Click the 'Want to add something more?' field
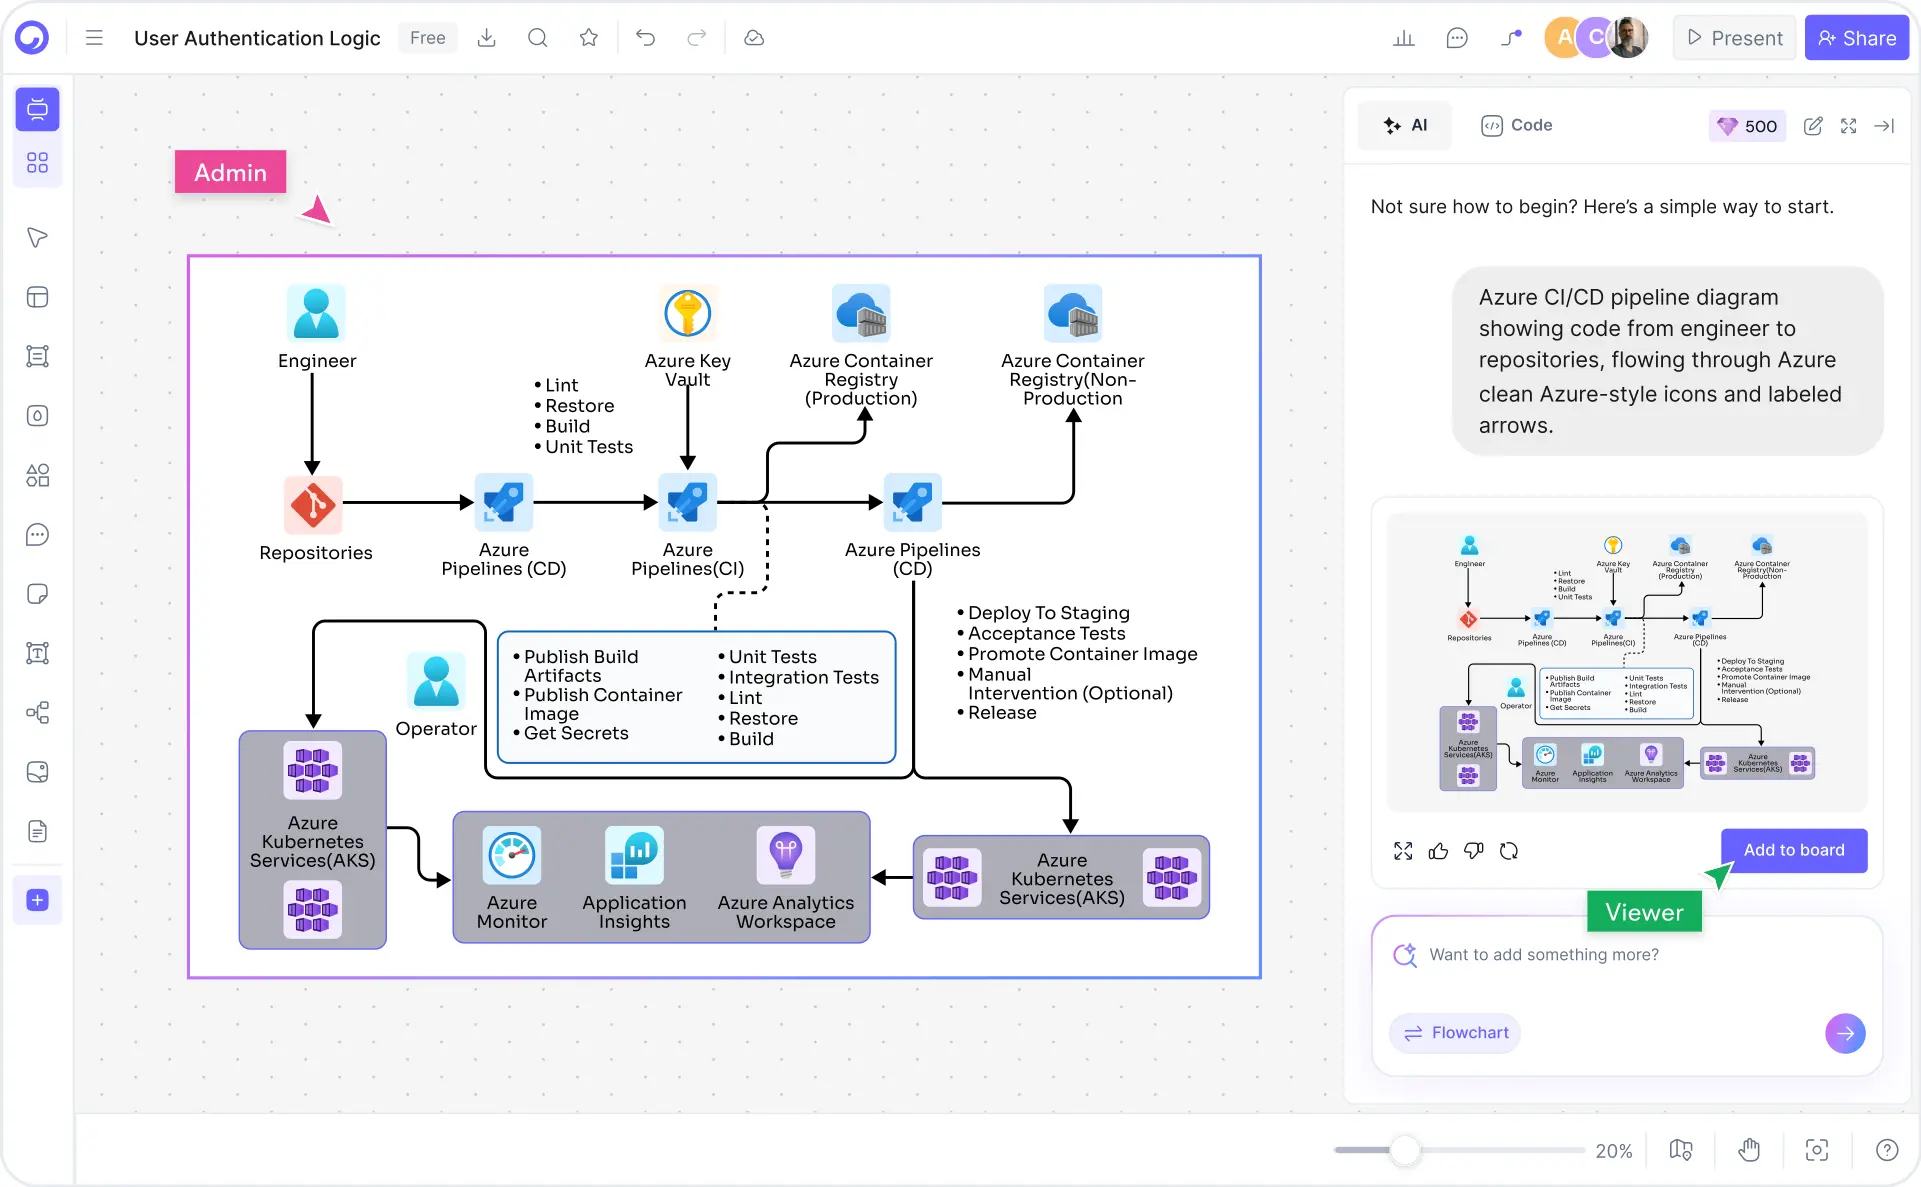1921x1187 pixels. tap(1550, 955)
